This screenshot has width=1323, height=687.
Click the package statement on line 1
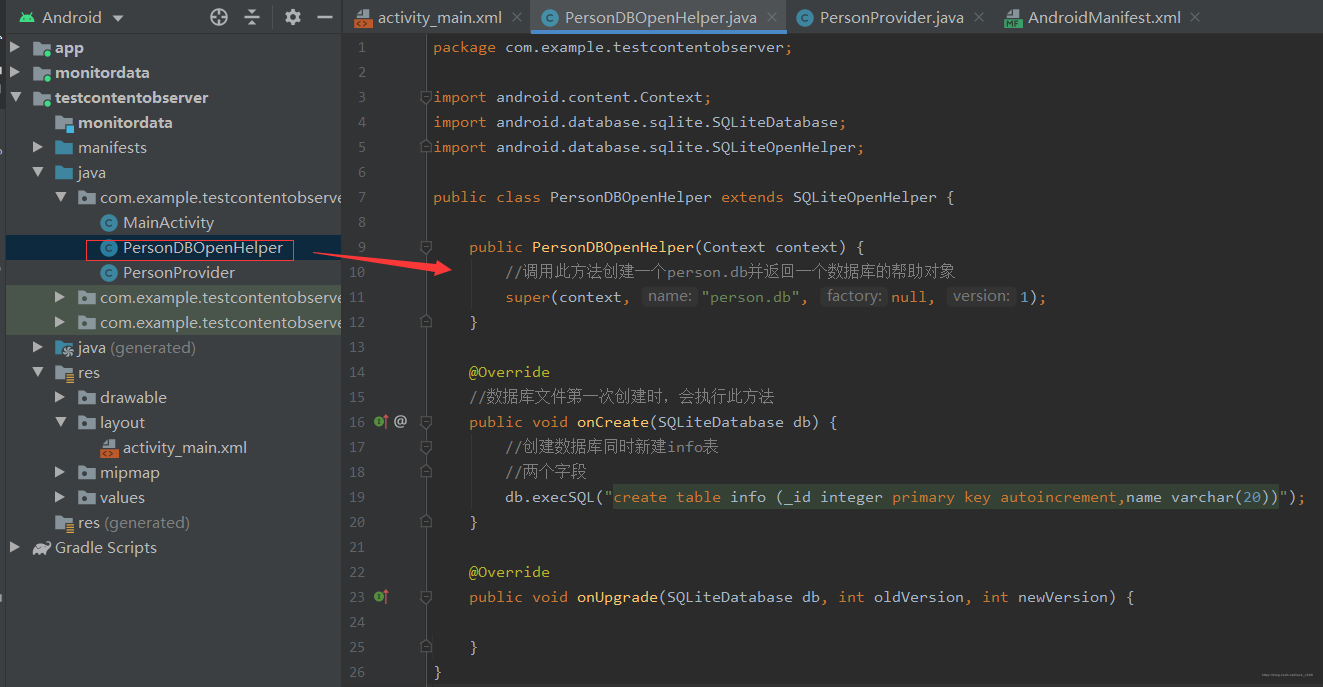[x=613, y=47]
